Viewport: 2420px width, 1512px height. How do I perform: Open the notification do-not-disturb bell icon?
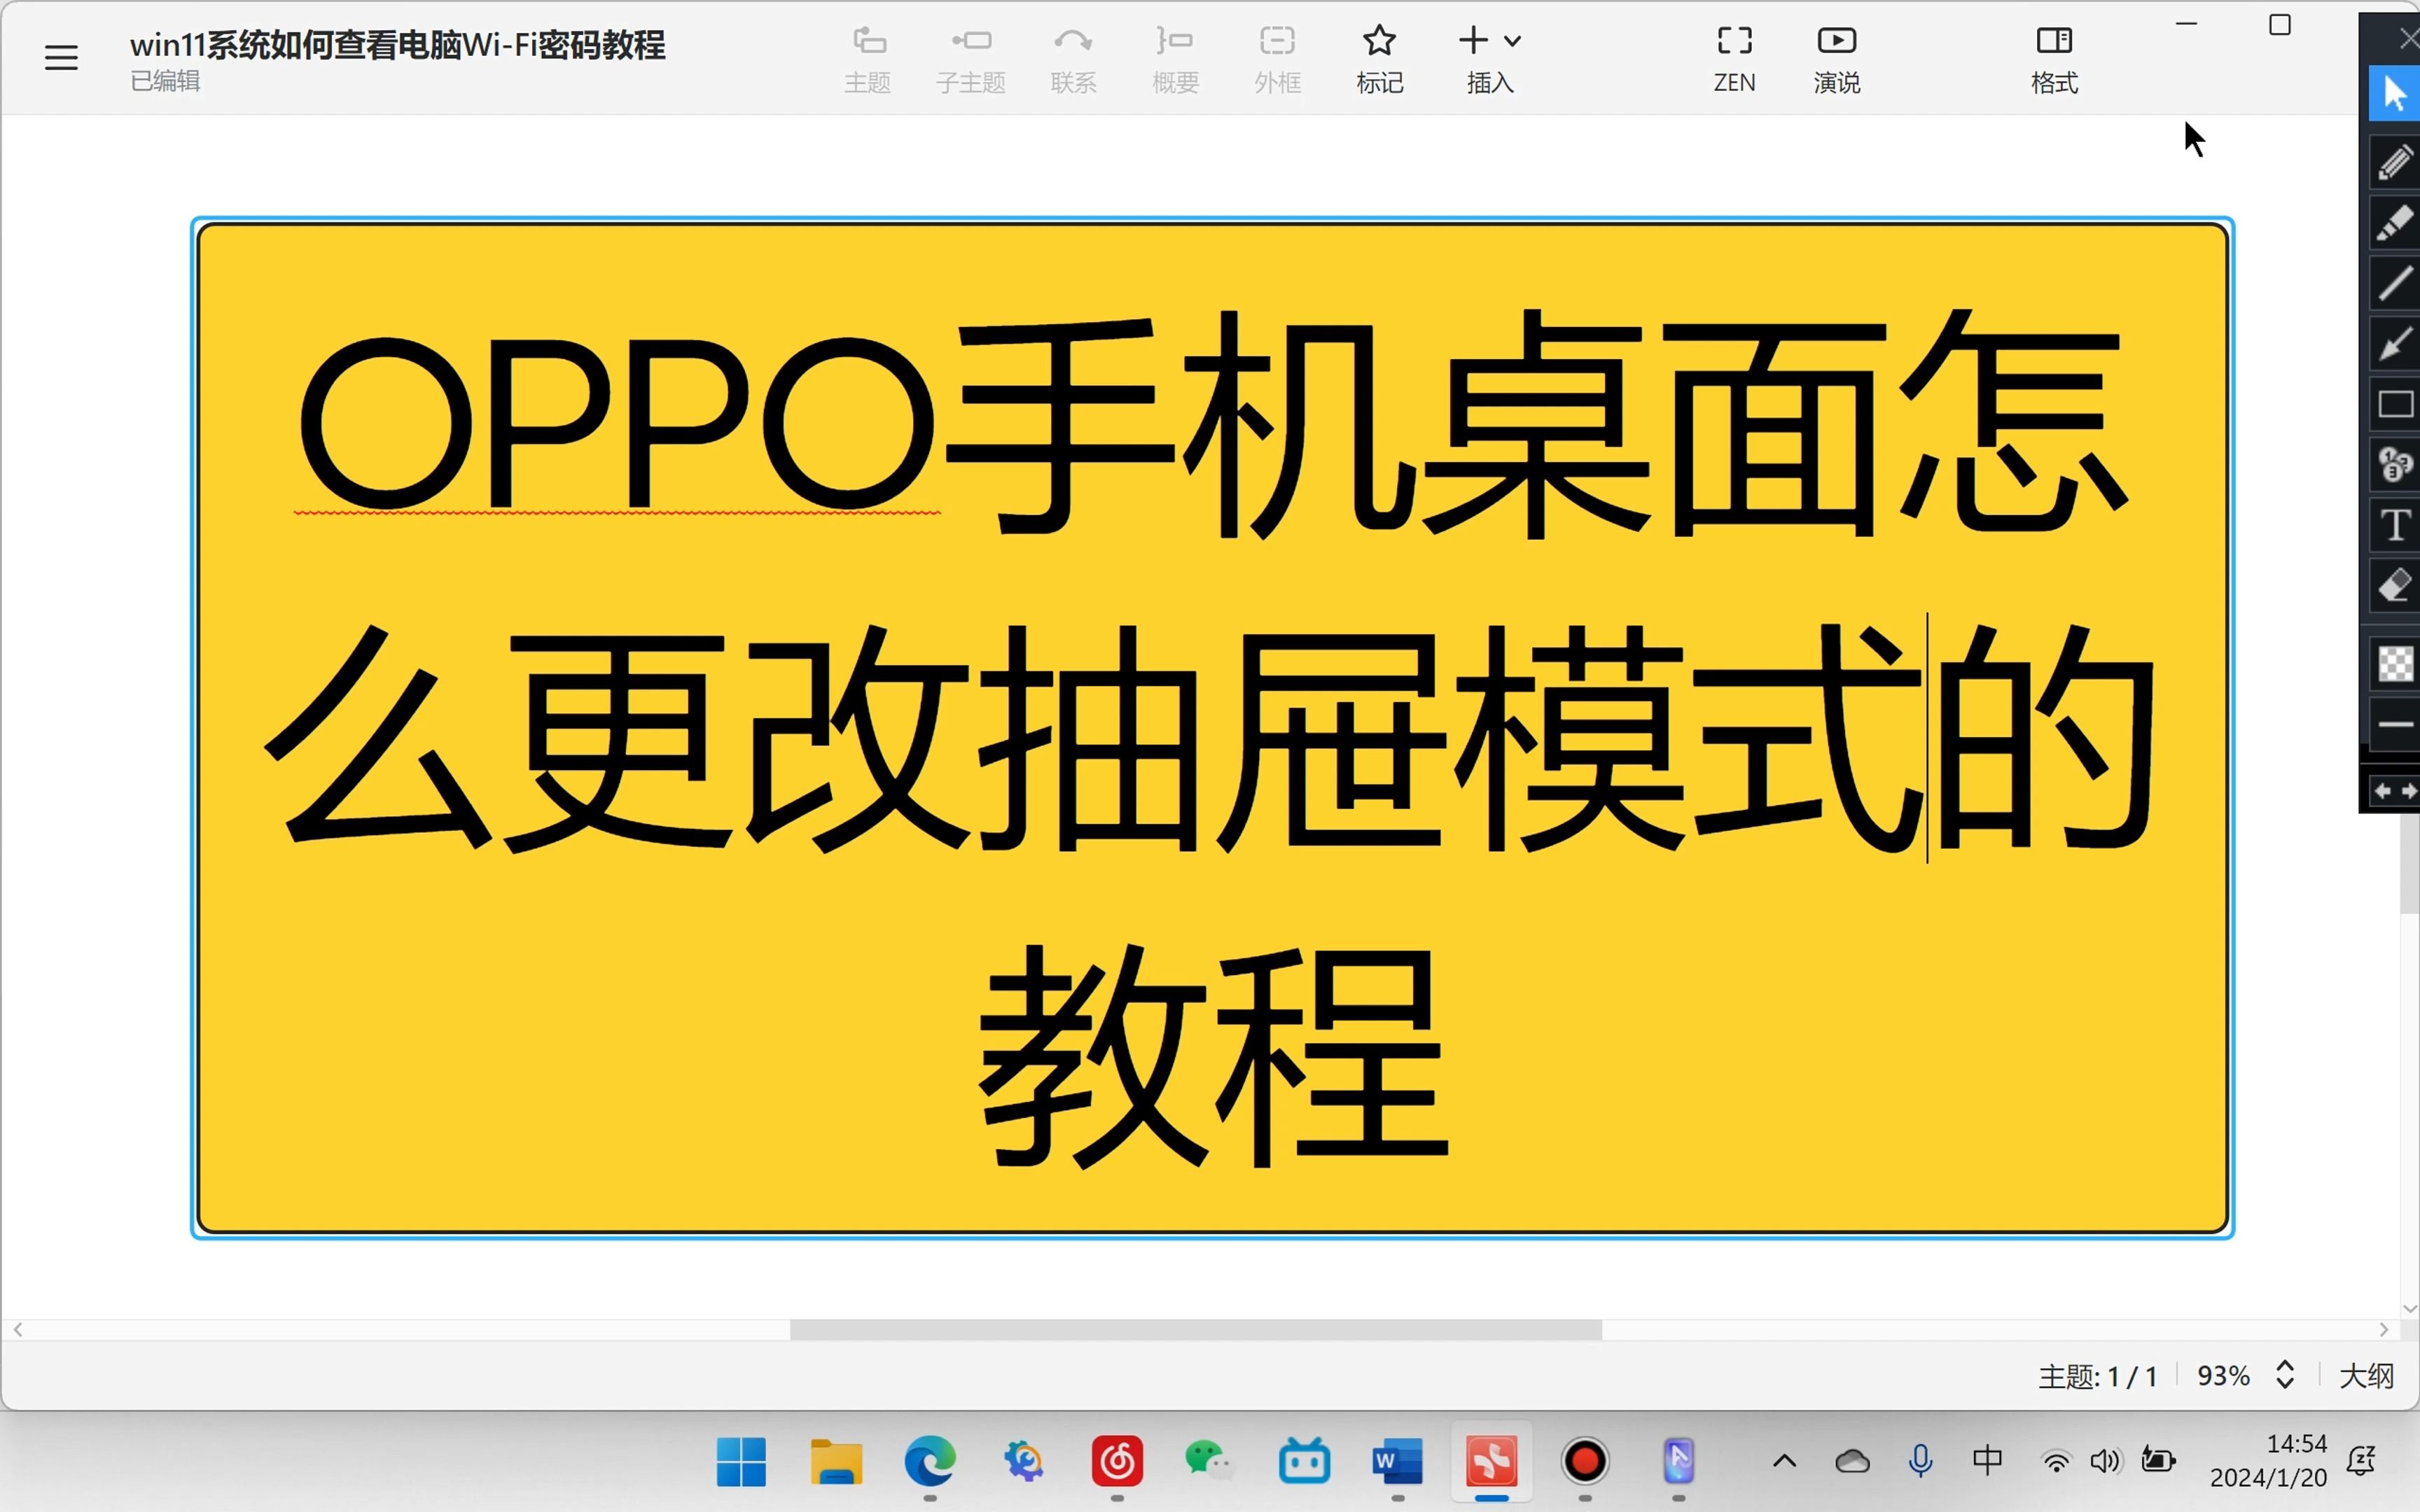coord(2362,1461)
